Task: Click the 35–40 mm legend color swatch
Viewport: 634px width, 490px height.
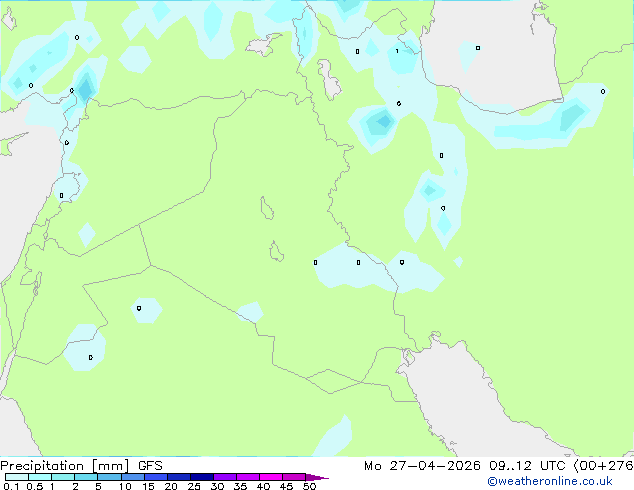Action: pyautogui.click(x=248, y=477)
